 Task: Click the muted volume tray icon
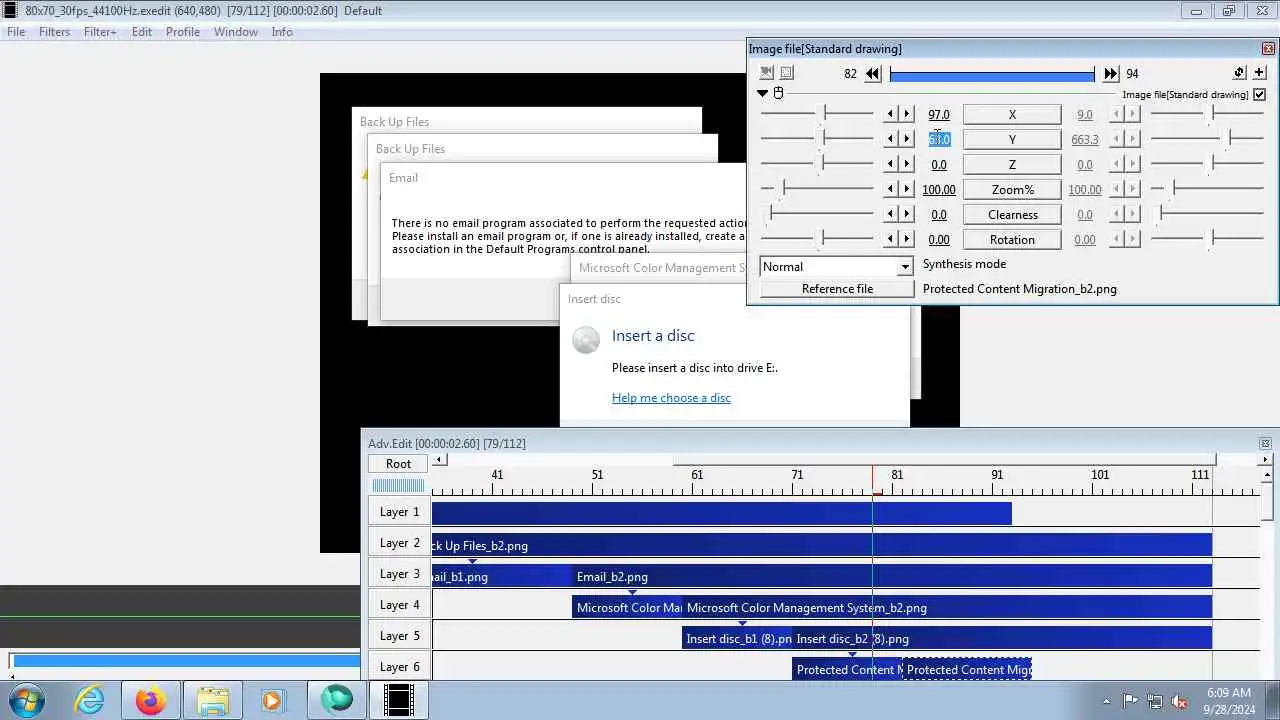click(x=1179, y=701)
